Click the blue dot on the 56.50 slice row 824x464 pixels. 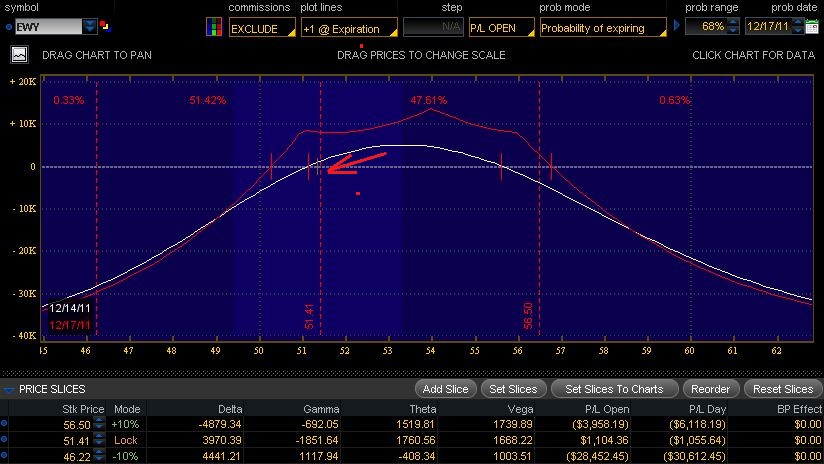point(4,423)
